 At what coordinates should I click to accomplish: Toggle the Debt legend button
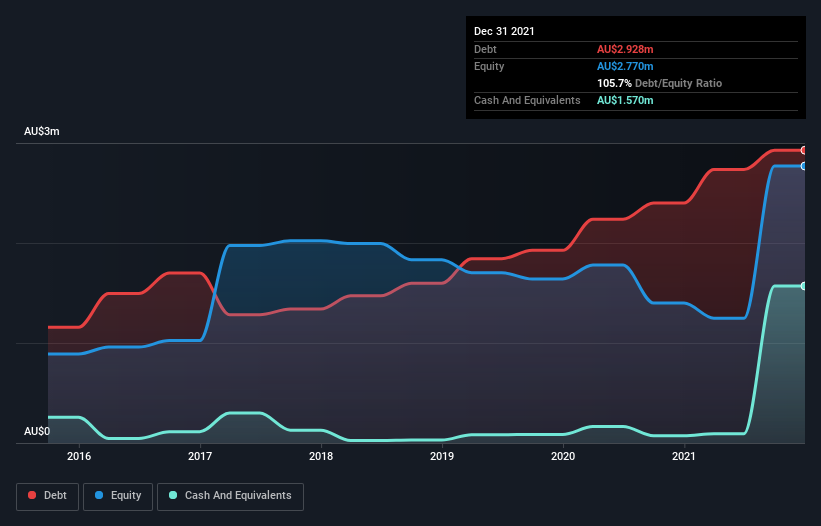pyautogui.click(x=48, y=496)
